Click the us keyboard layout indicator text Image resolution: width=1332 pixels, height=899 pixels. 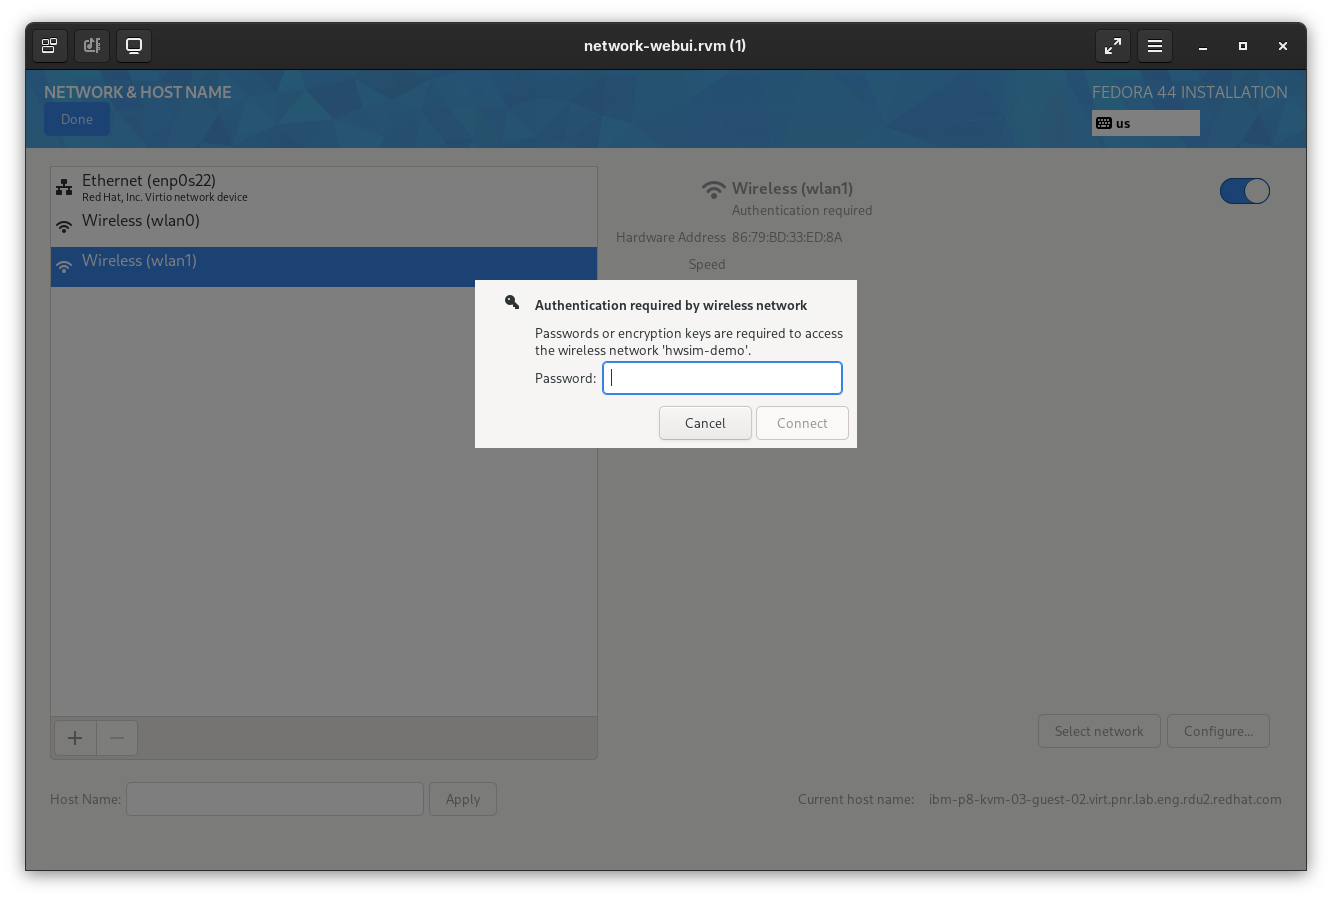(1123, 124)
